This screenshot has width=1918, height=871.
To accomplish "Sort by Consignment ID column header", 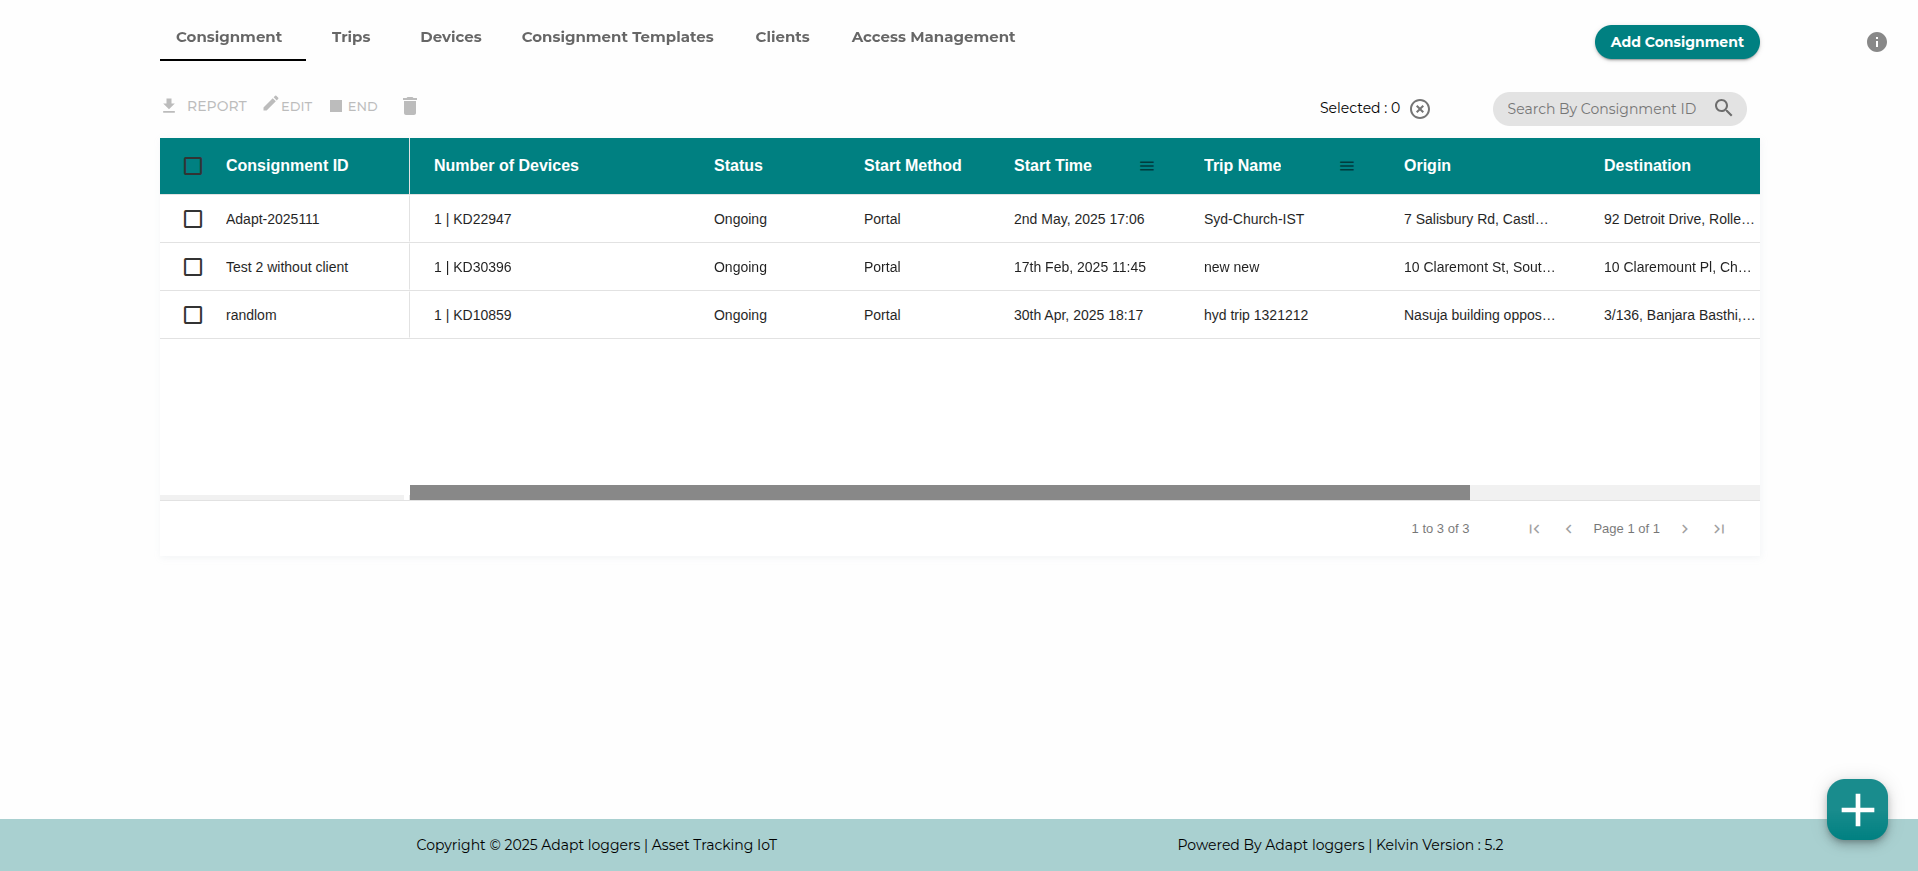I will pyautogui.click(x=287, y=166).
